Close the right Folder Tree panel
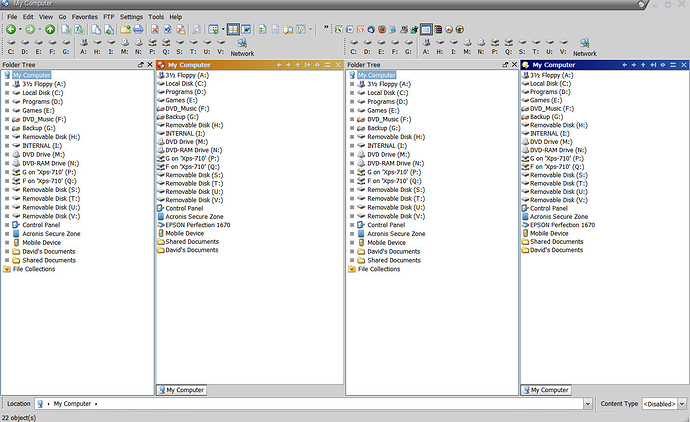 [513, 65]
